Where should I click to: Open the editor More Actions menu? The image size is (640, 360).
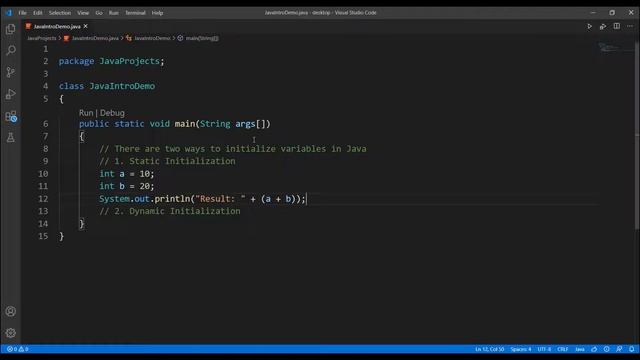(630, 27)
